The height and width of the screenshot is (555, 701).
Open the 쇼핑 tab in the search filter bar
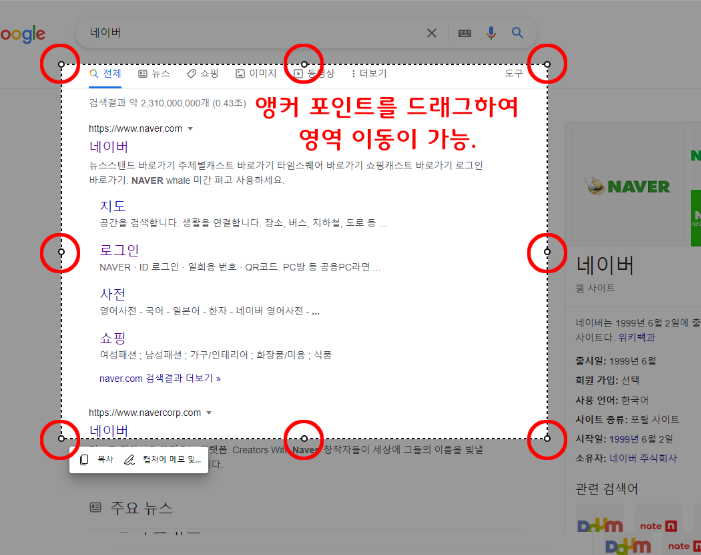(203, 74)
